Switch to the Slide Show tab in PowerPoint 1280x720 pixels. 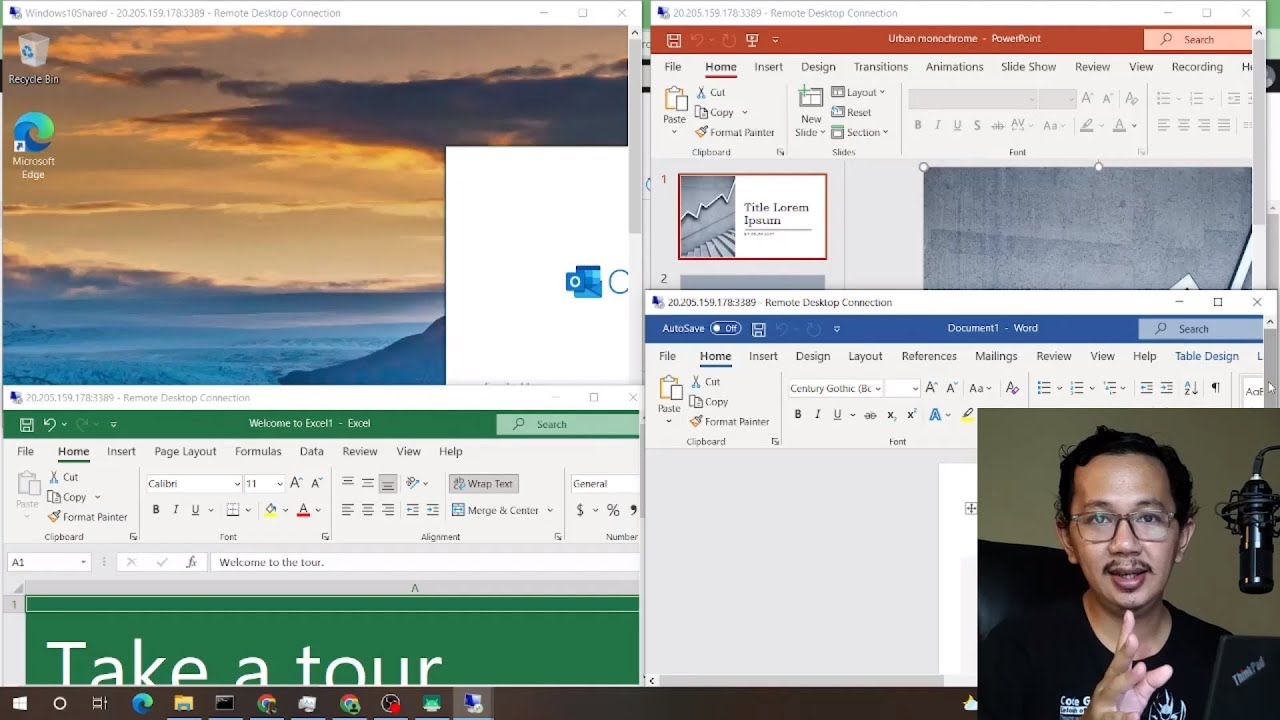pyautogui.click(x=1028, y=67)
